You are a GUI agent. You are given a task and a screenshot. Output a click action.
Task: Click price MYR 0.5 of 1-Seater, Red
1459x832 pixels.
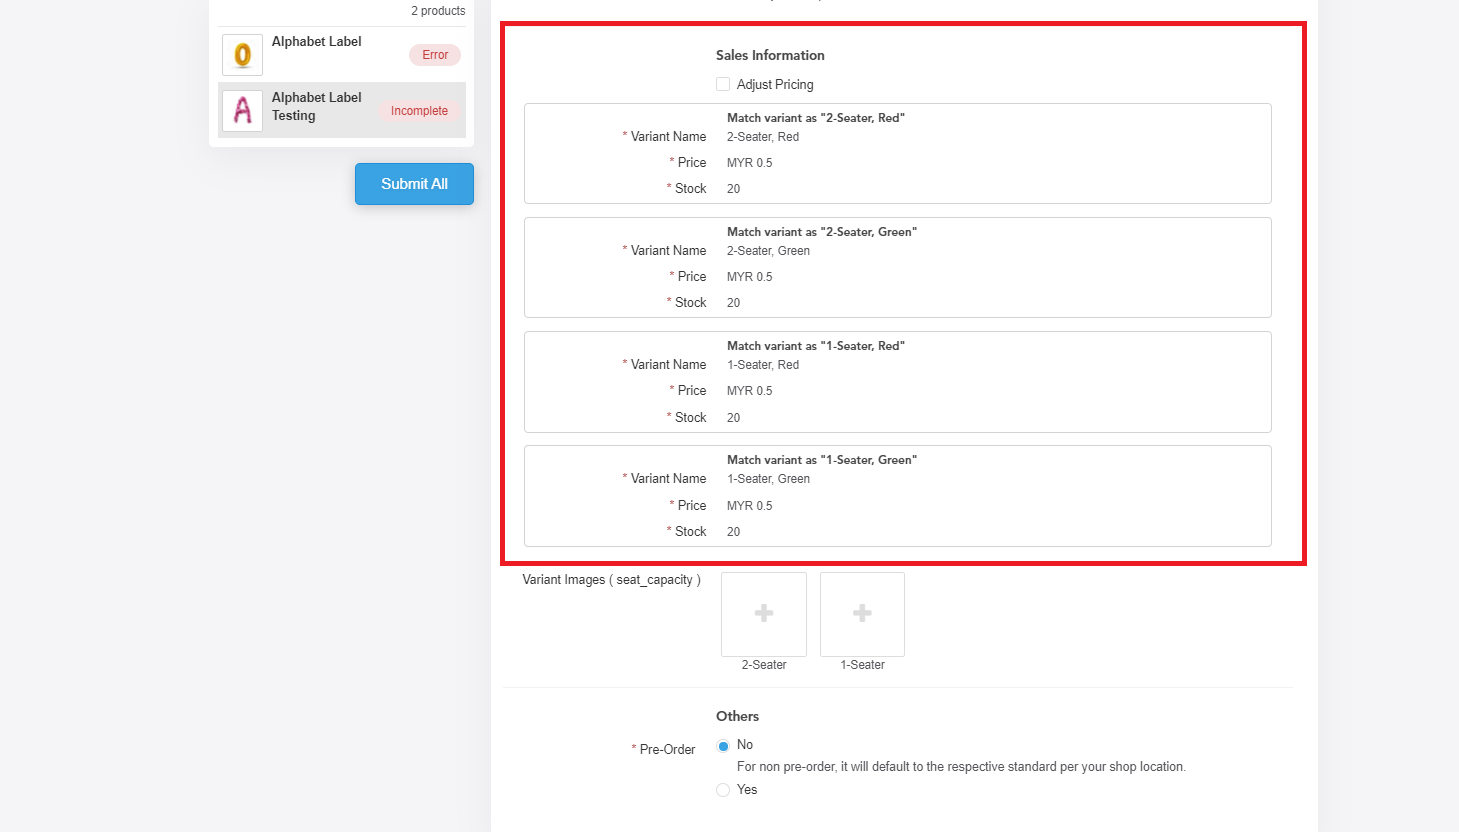coord(750,391)
